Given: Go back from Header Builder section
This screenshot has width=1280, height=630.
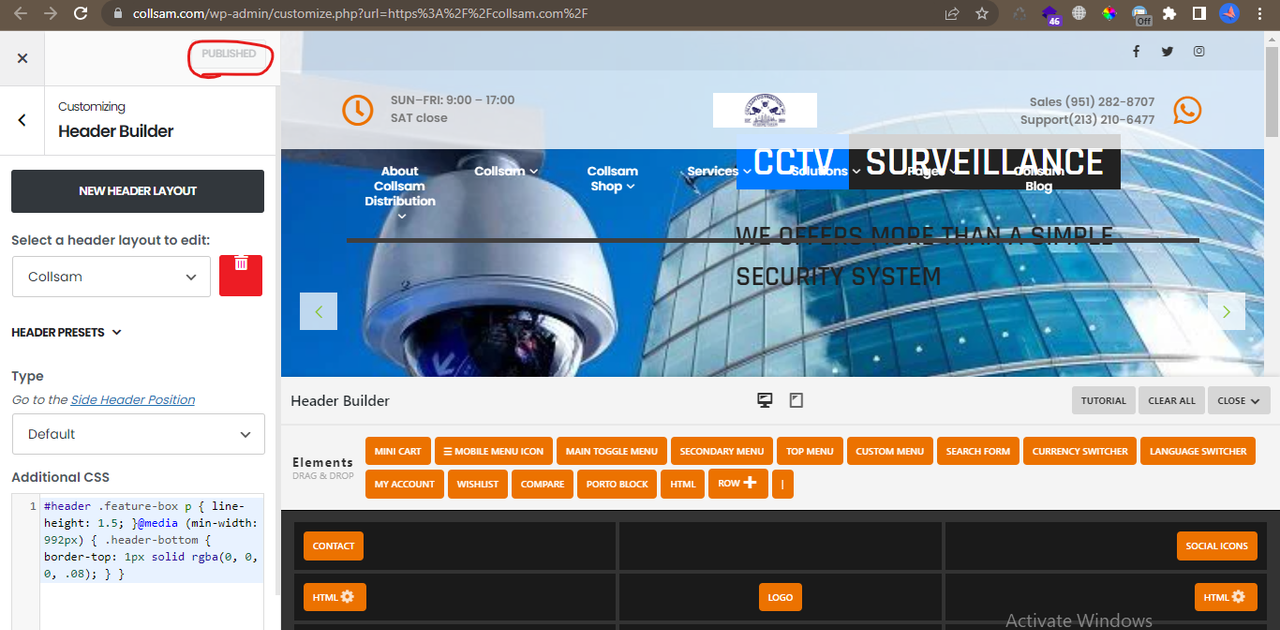Looking at the screenshot, I should [x=22, y=120].
